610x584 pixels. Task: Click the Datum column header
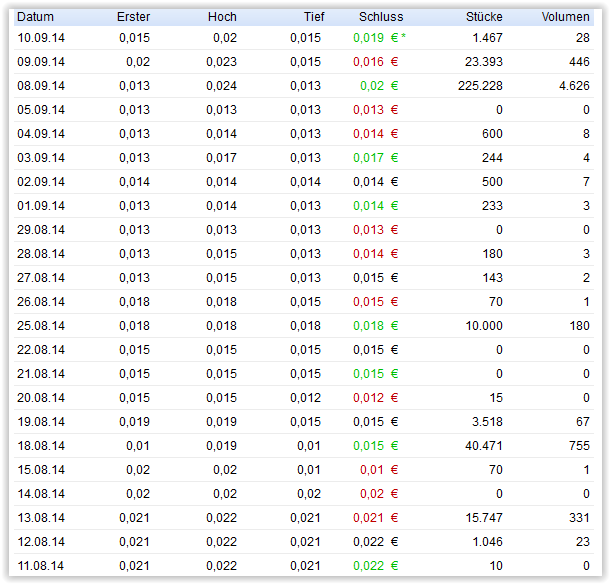35,17
